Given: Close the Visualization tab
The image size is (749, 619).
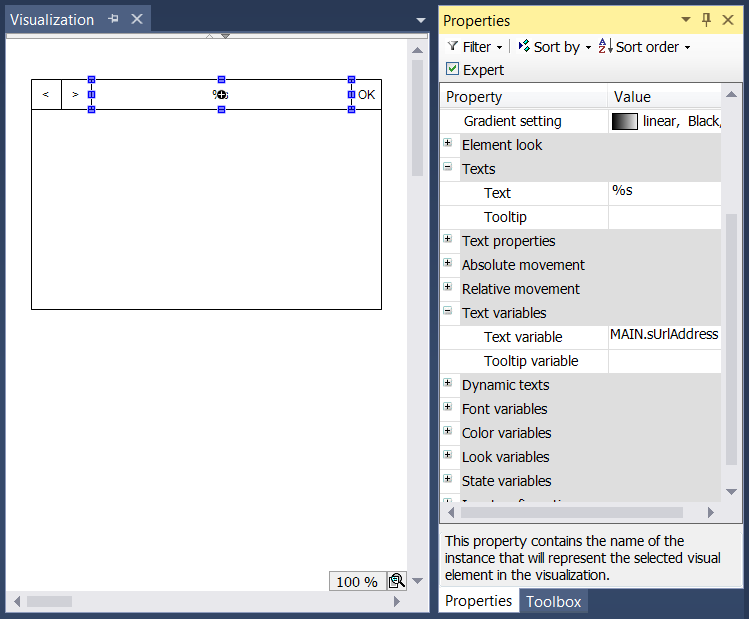Looking at the screenshot, I should pyautogui.click(x=137, y=19).
